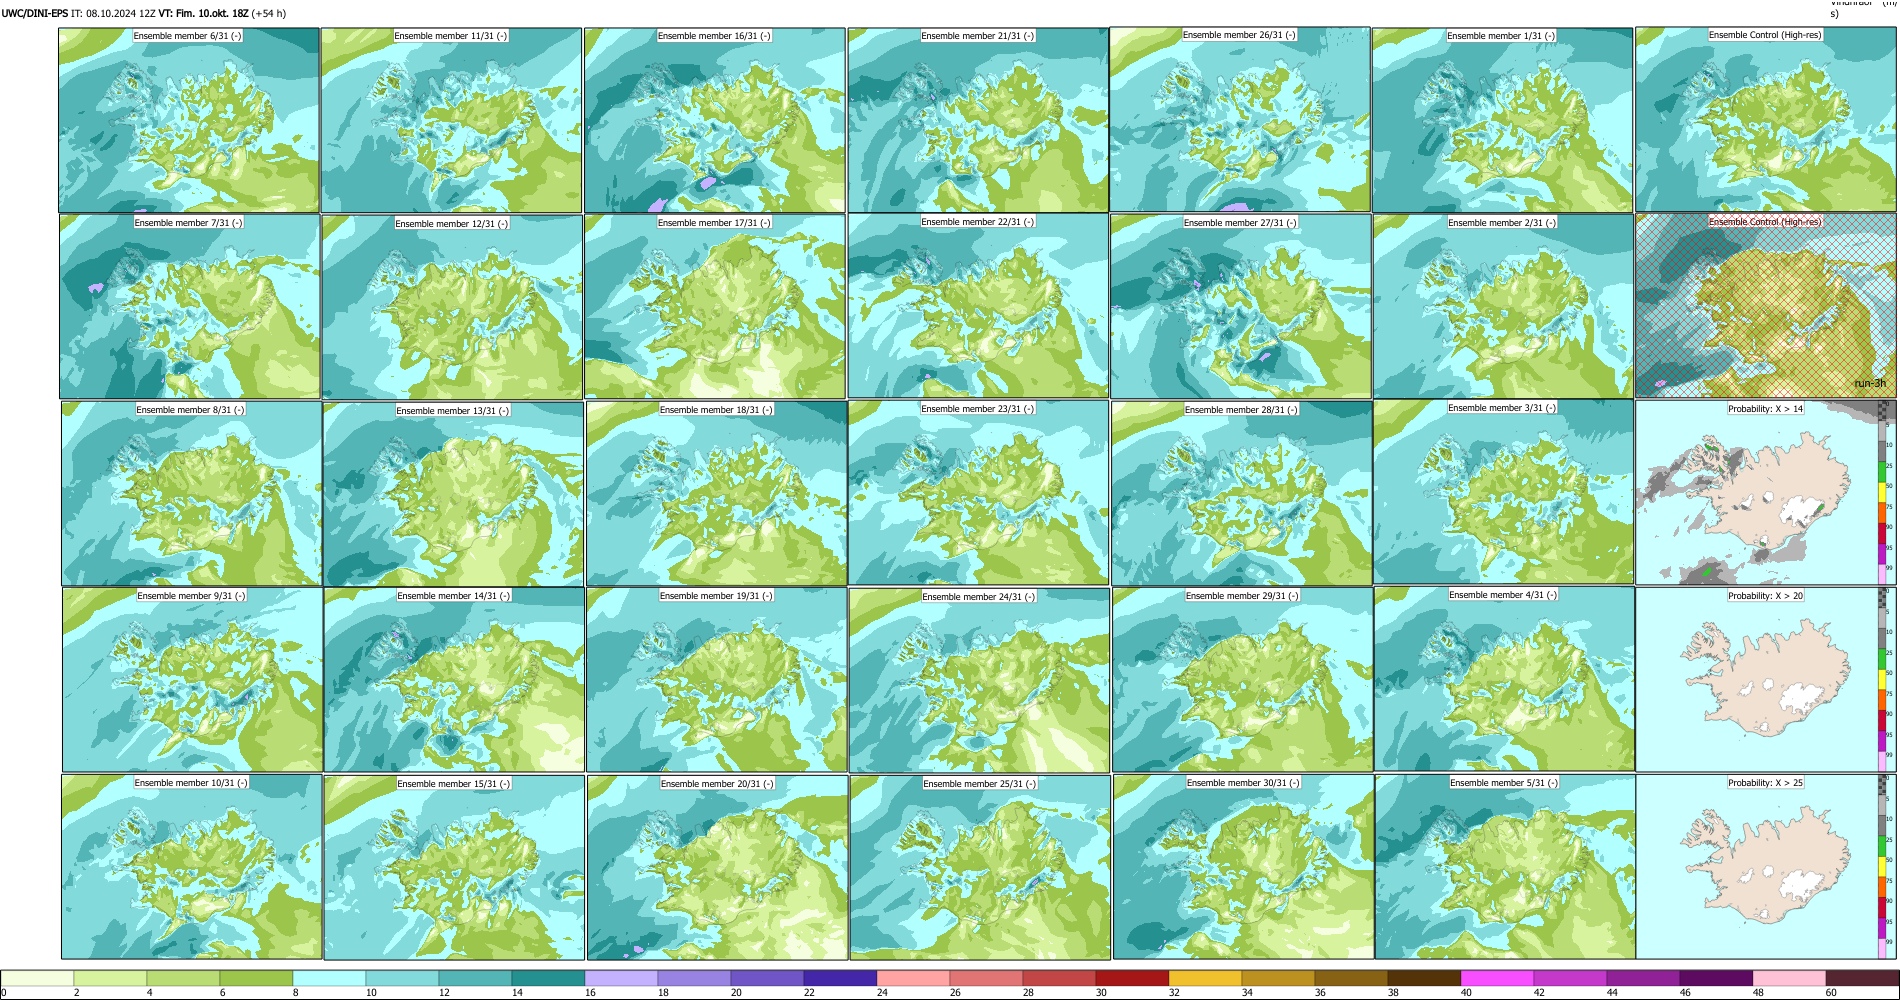The height and width of the screenshot is (1000, 1900).
Task: Open the Ensemble member 12/31 map panel
Action: [452, 307]
